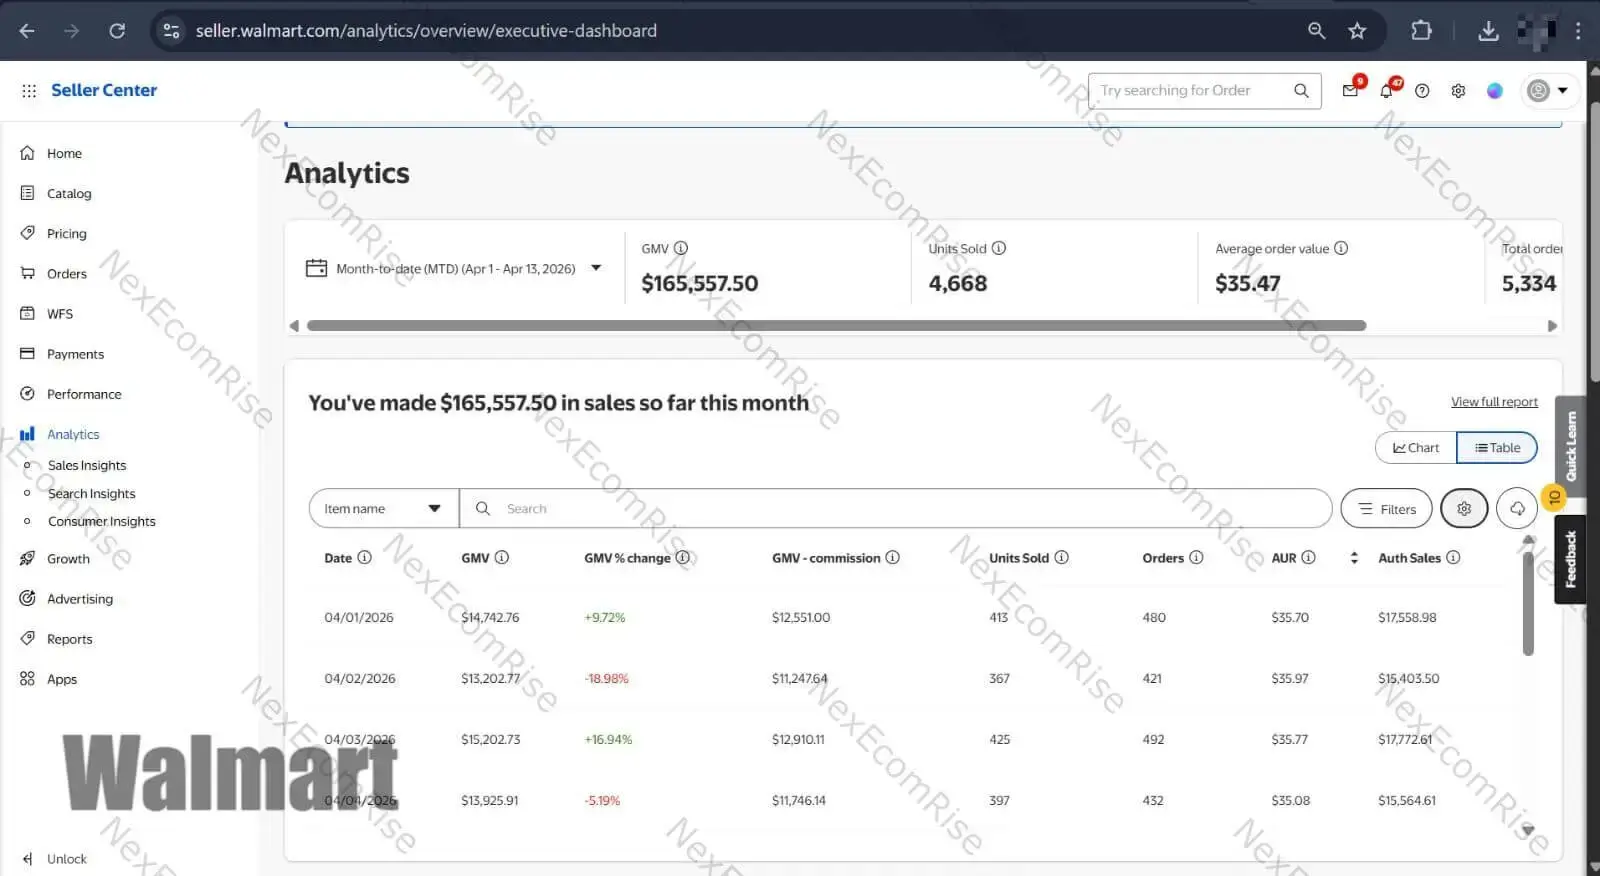Open site information icon in address bar
1600x876 pixels.
[x=172, y=31]
